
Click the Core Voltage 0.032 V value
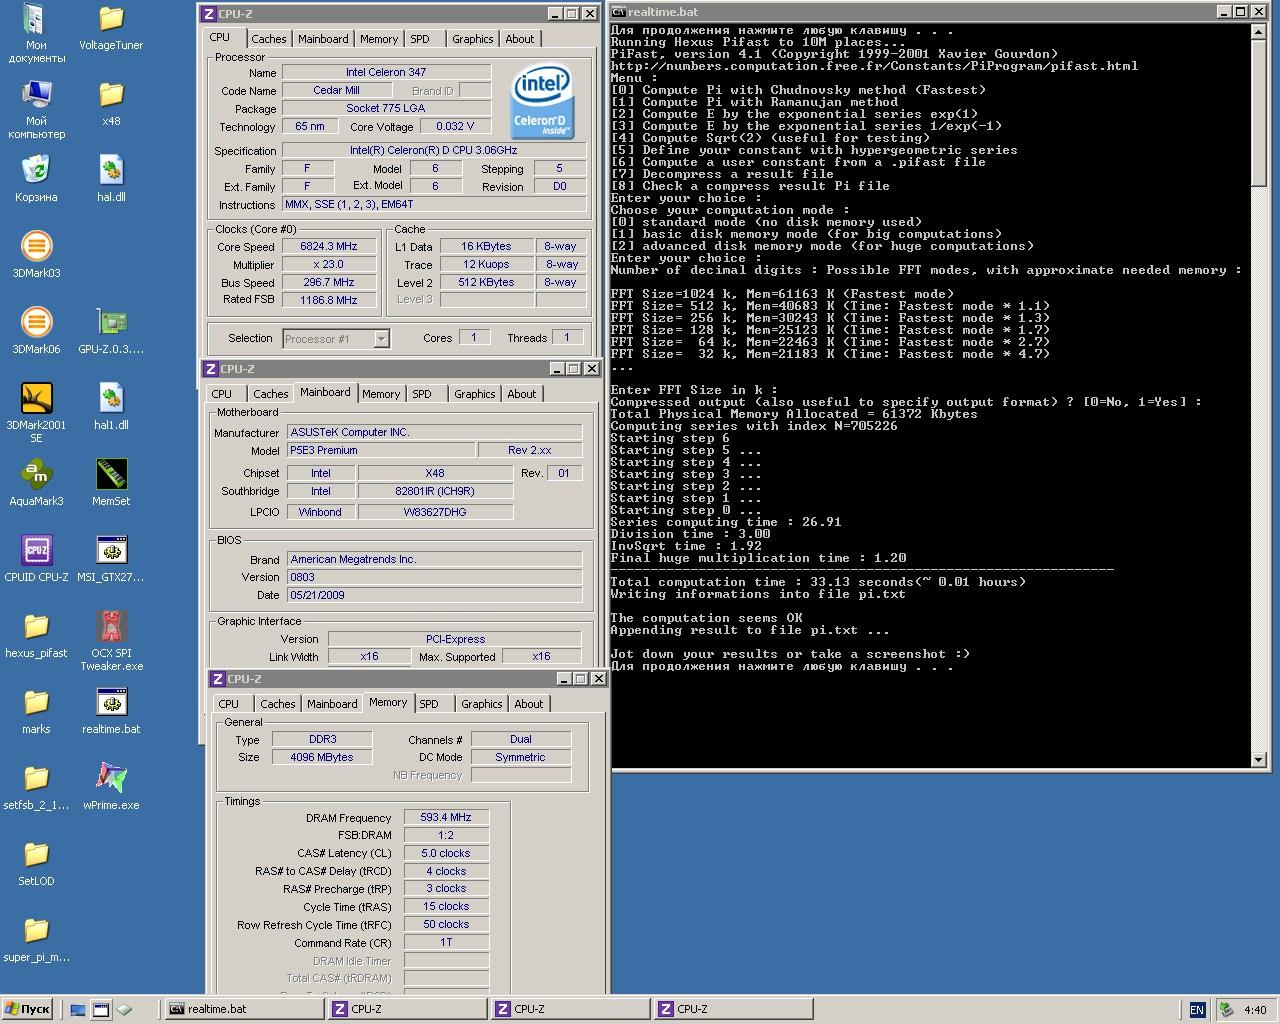[x=455, y=126]
